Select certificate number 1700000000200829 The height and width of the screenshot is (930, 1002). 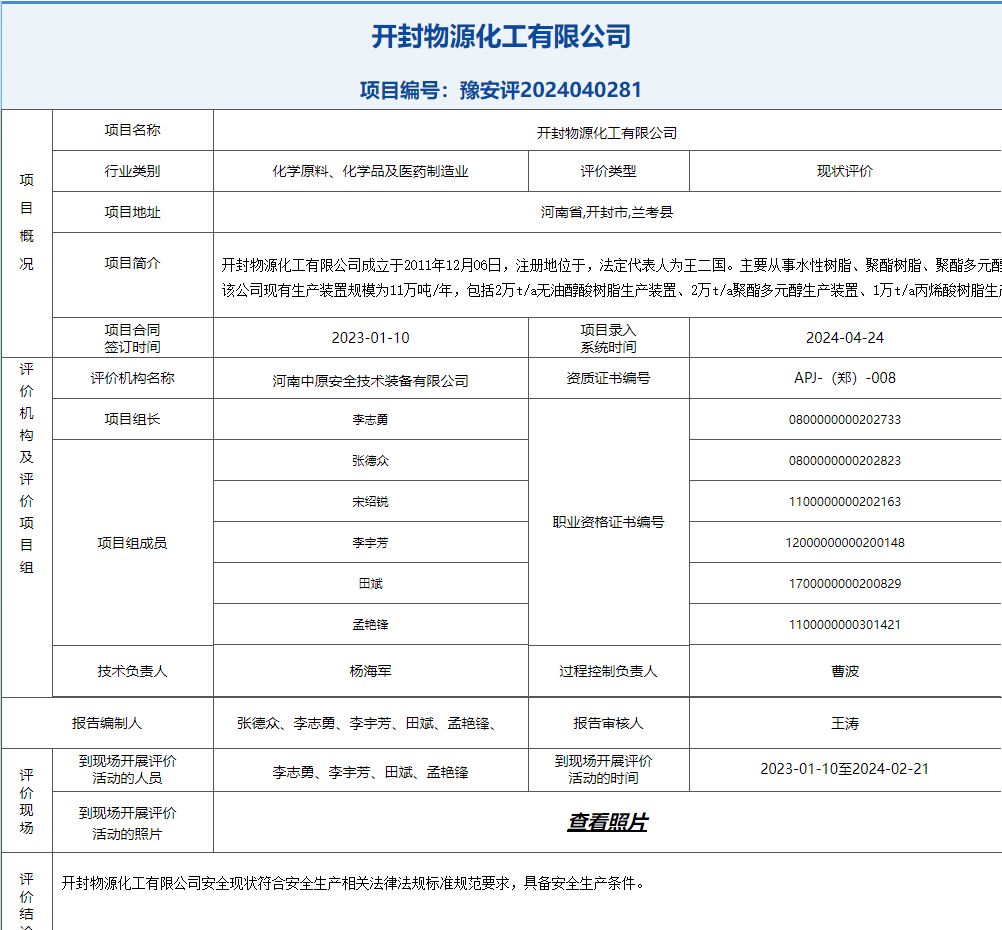pyautogui.click(x=845, y=584)
